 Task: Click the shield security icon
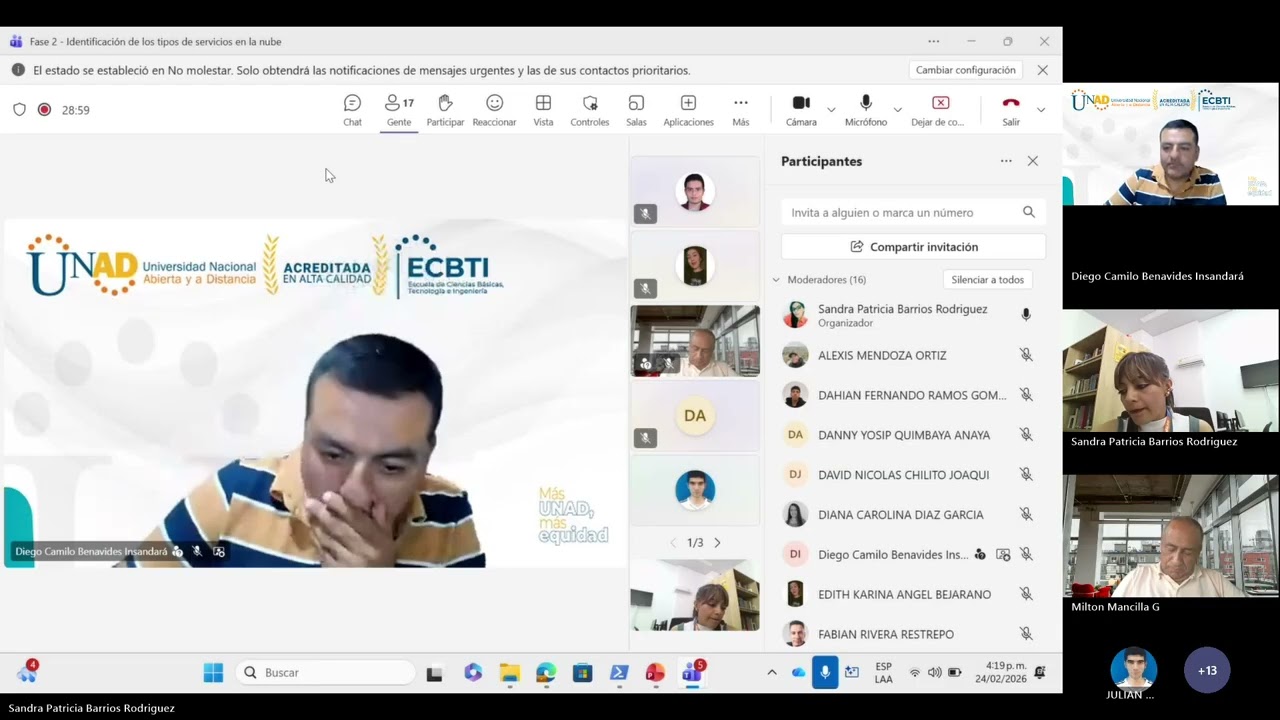point(19,110)
